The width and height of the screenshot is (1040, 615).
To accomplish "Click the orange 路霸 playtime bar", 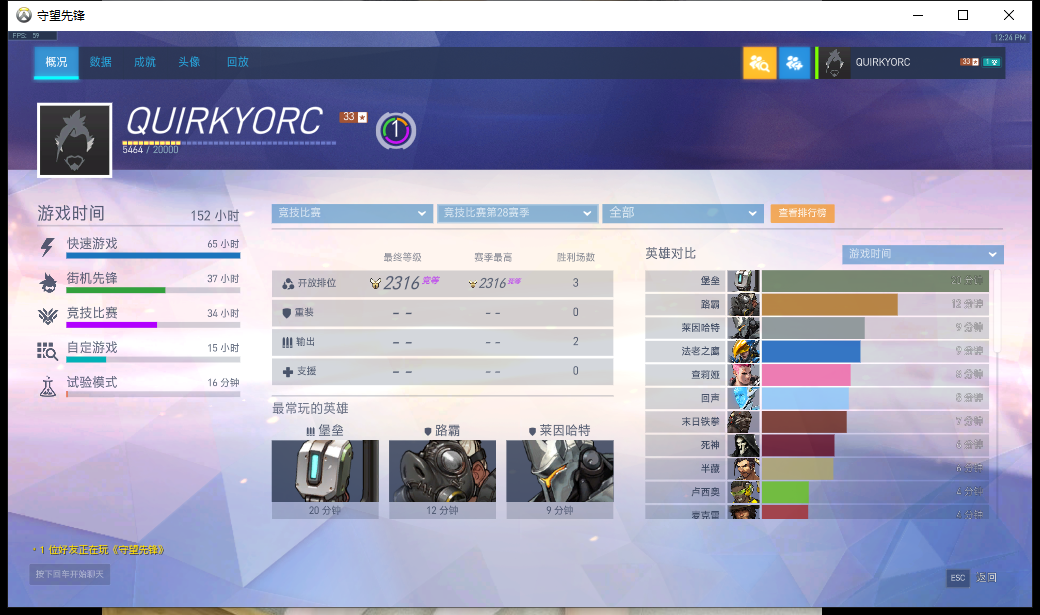I will coord(830,305).
